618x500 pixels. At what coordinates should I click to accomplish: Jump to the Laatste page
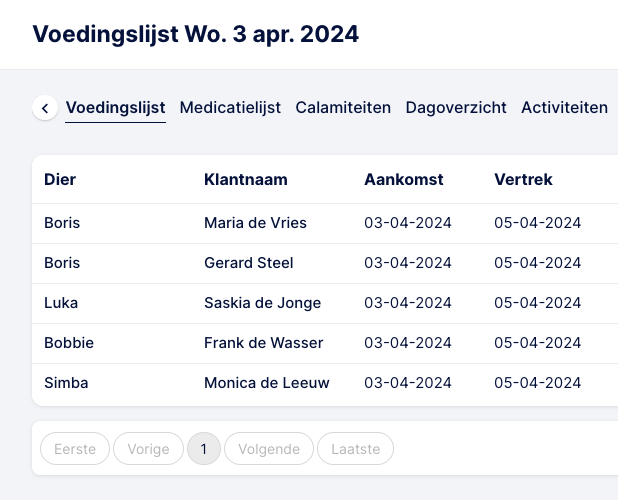356,449
